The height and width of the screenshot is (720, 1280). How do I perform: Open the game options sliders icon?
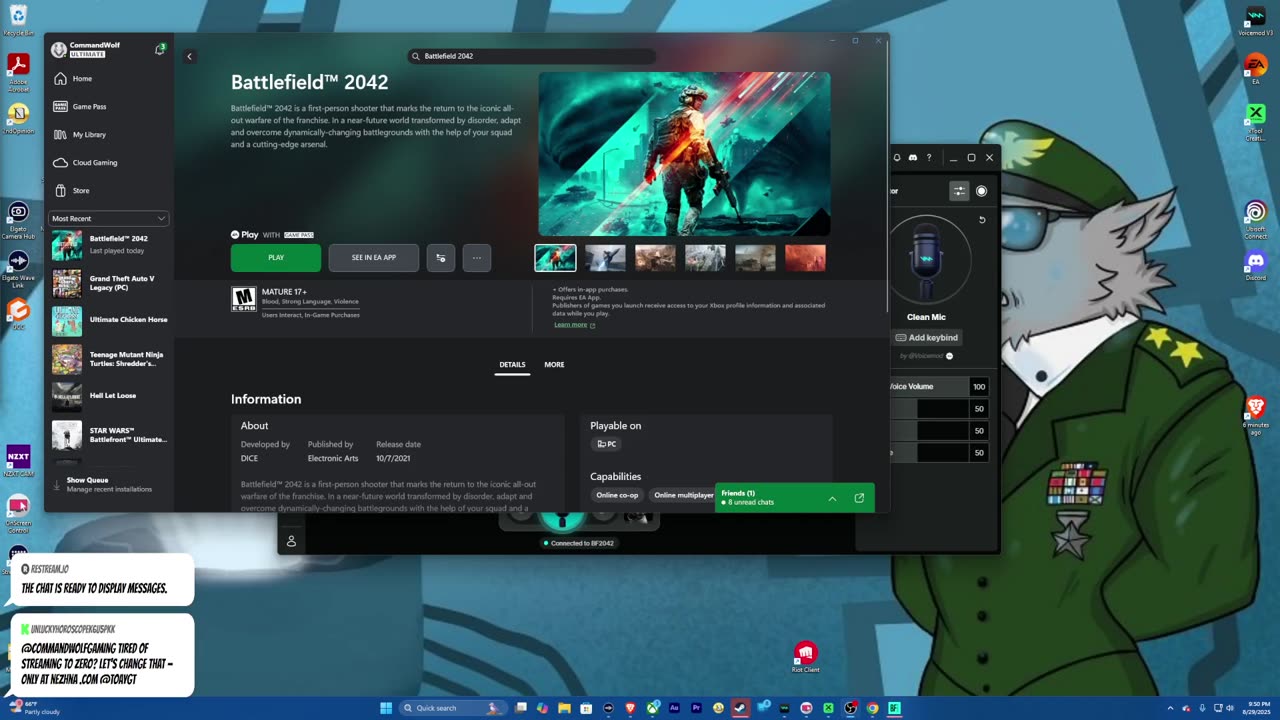click(x=441, y=257)
